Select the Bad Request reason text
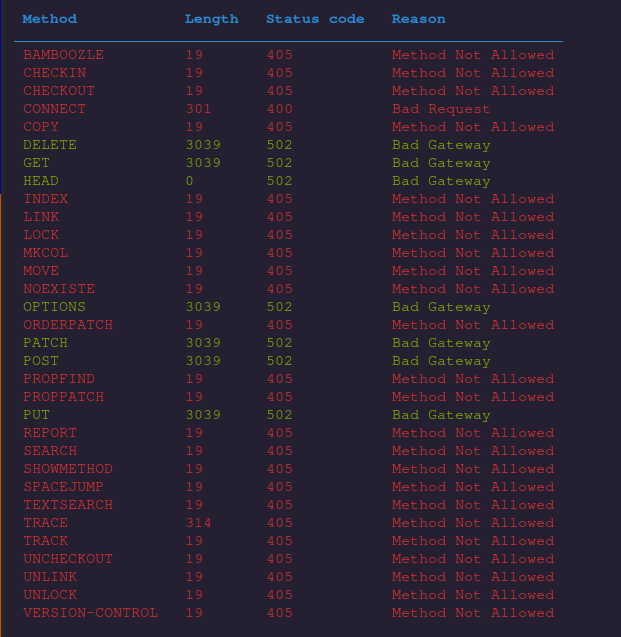The image size is (621, 637). click(x=441, y=109)
